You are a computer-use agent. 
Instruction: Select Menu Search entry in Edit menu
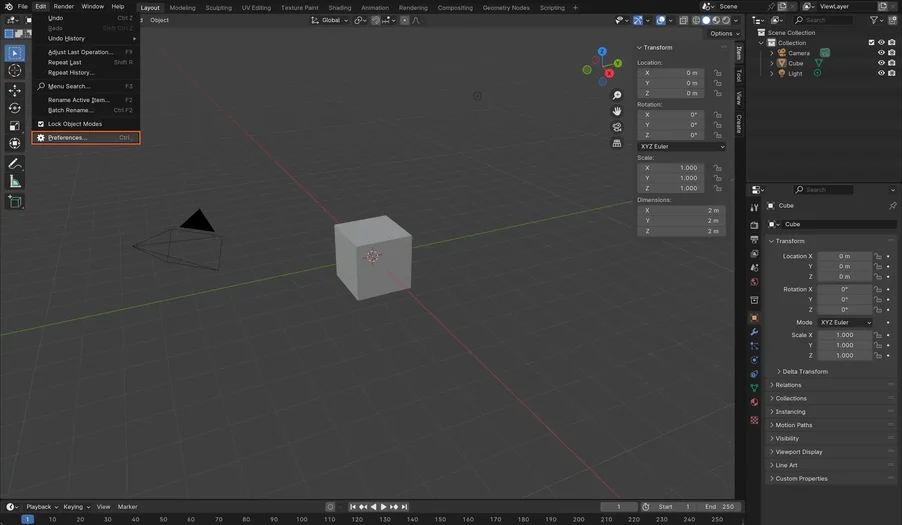click(x=86, y=86)
